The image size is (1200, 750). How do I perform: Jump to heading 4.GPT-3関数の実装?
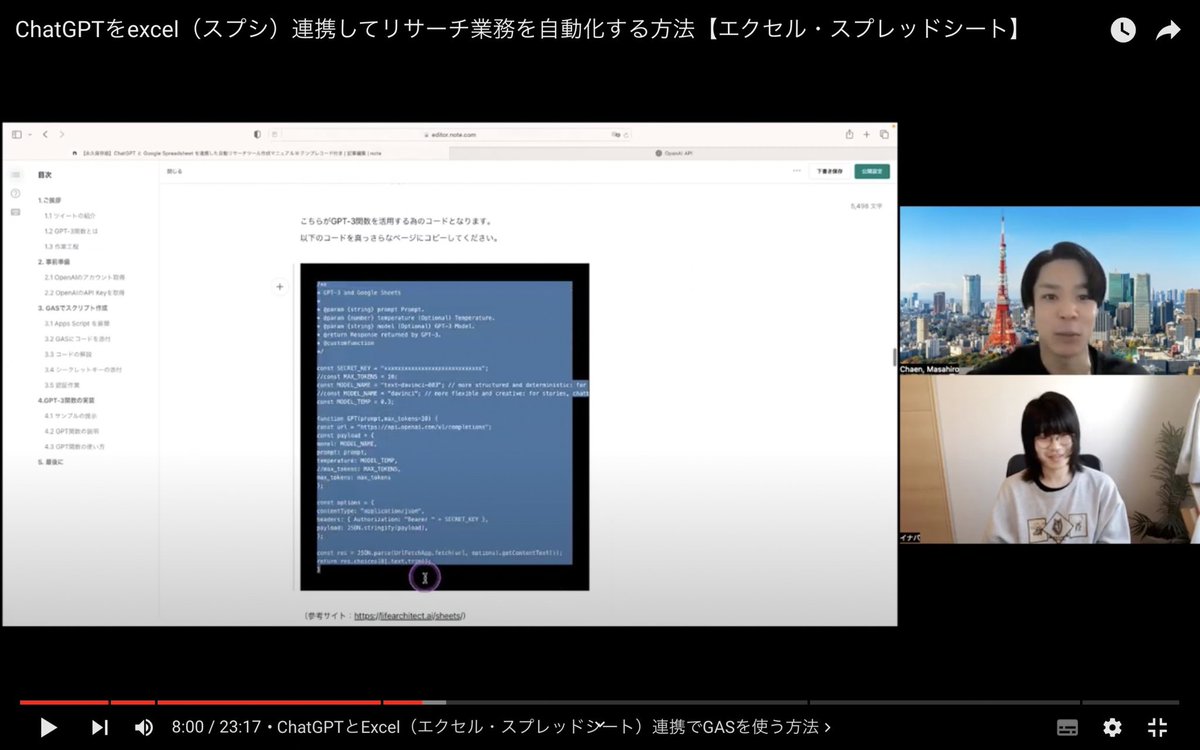pos(68,400)
